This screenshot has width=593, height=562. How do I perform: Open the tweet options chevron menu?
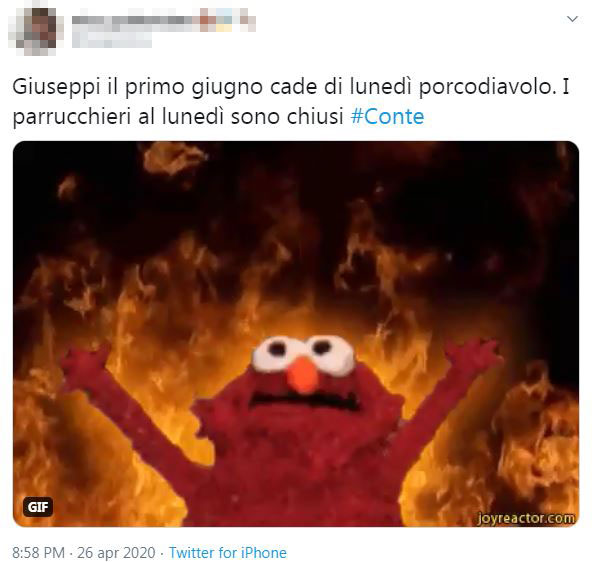point(573,19)
